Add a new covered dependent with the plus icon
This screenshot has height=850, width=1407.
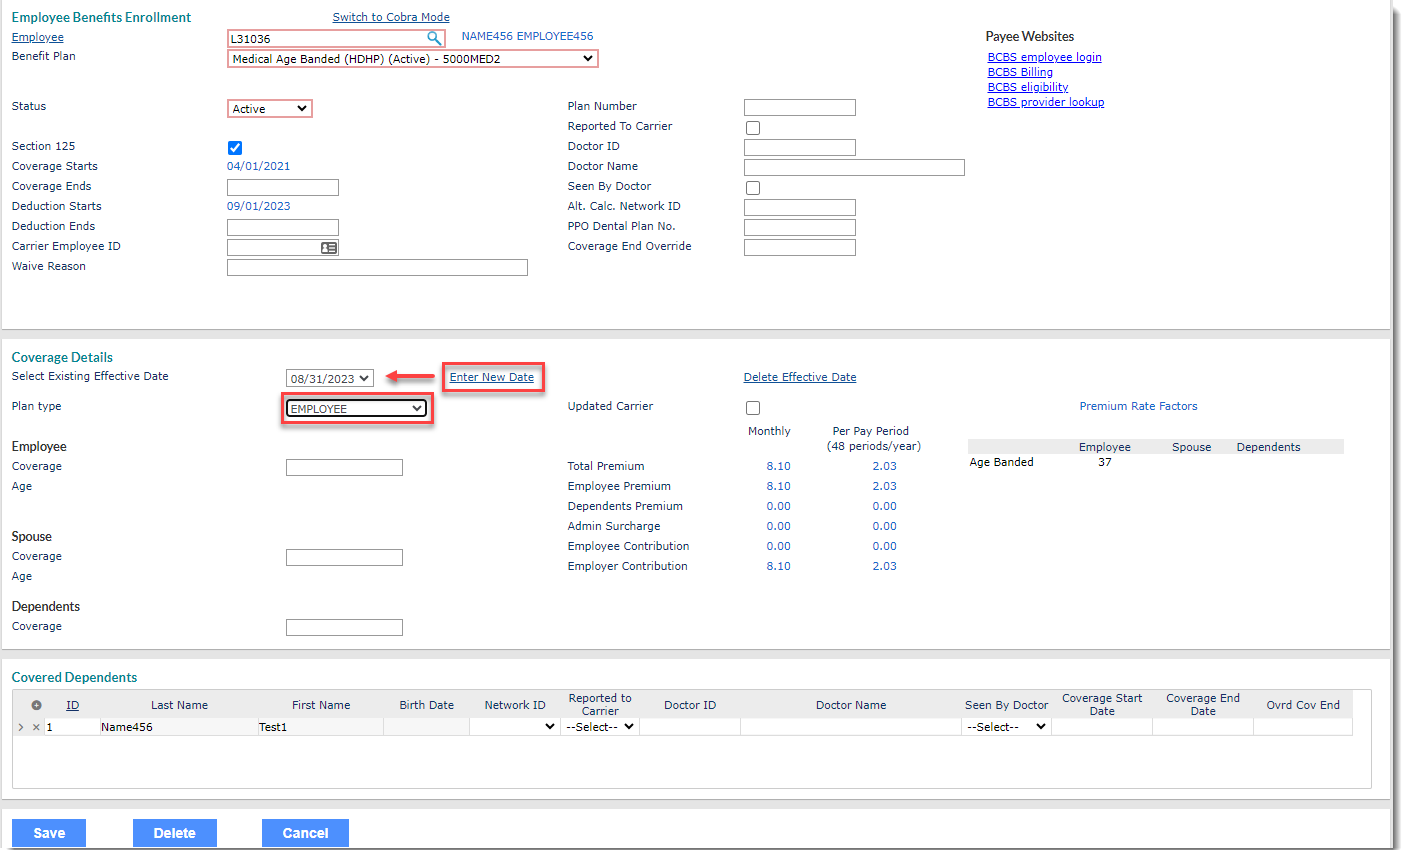37,705
